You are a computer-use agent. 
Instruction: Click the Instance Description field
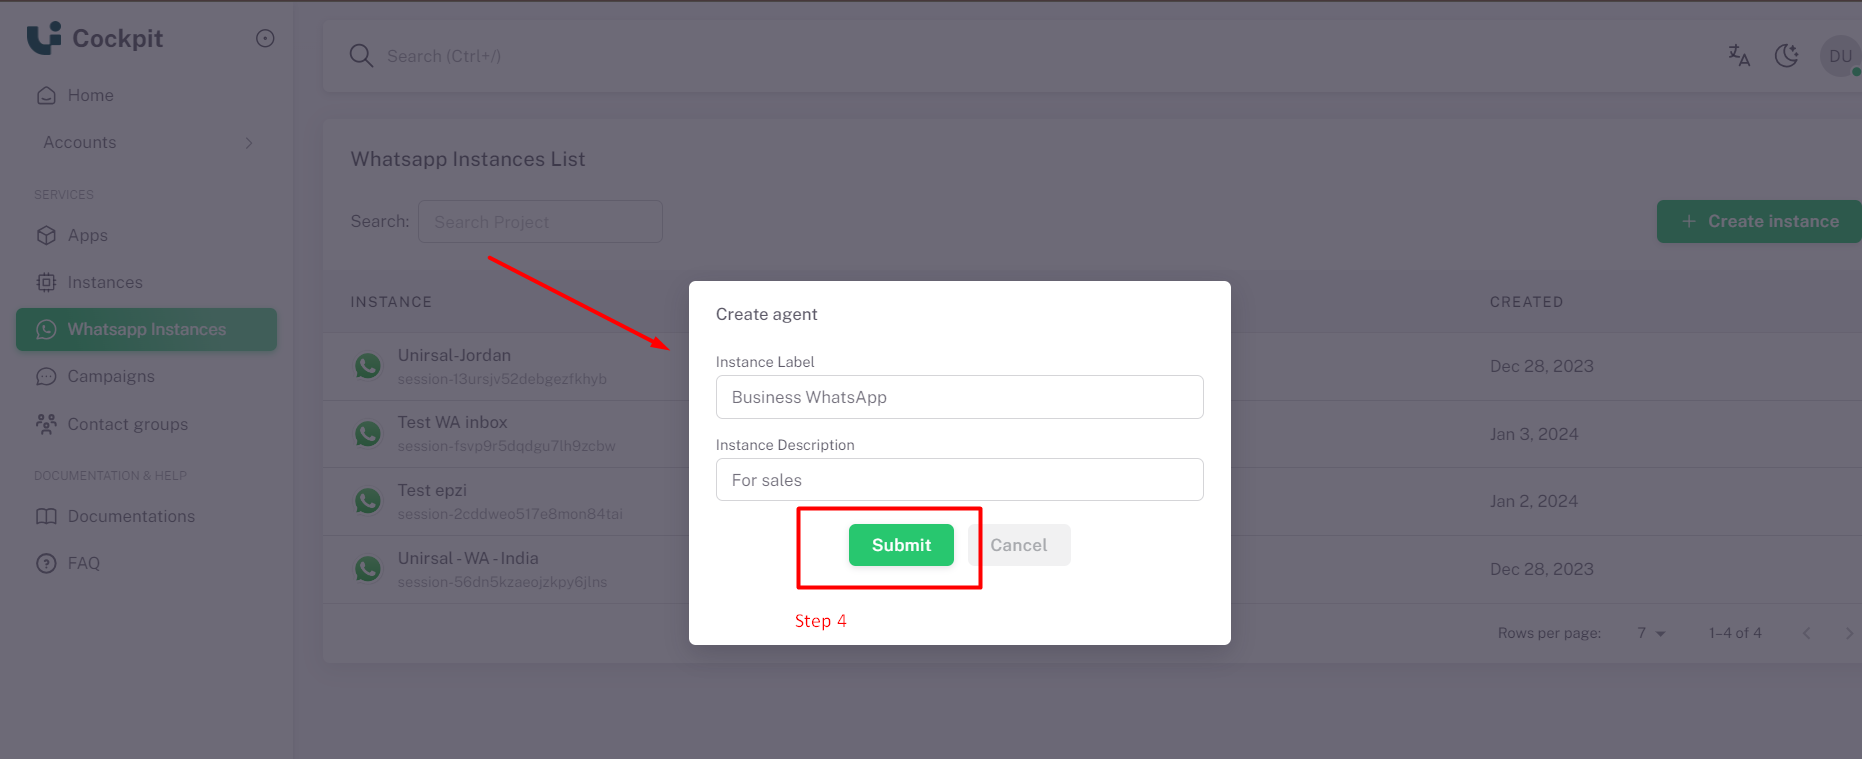pyautogui.click(x=959, y=480)
